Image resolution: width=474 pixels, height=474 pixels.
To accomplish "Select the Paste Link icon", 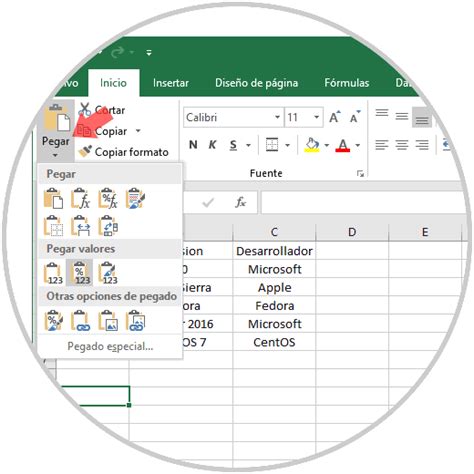I will (x=81, y=321).
